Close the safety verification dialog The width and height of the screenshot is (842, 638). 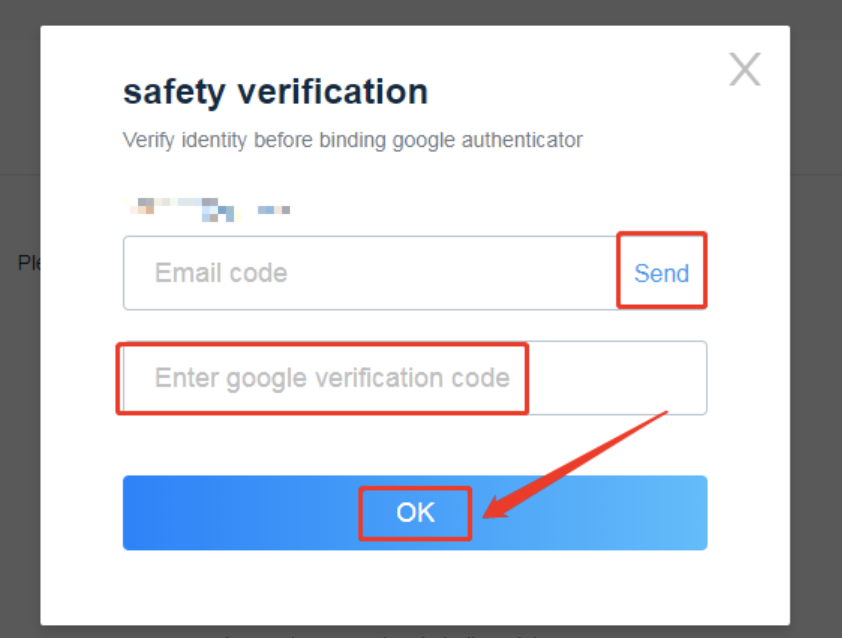[x=745, y=70]
